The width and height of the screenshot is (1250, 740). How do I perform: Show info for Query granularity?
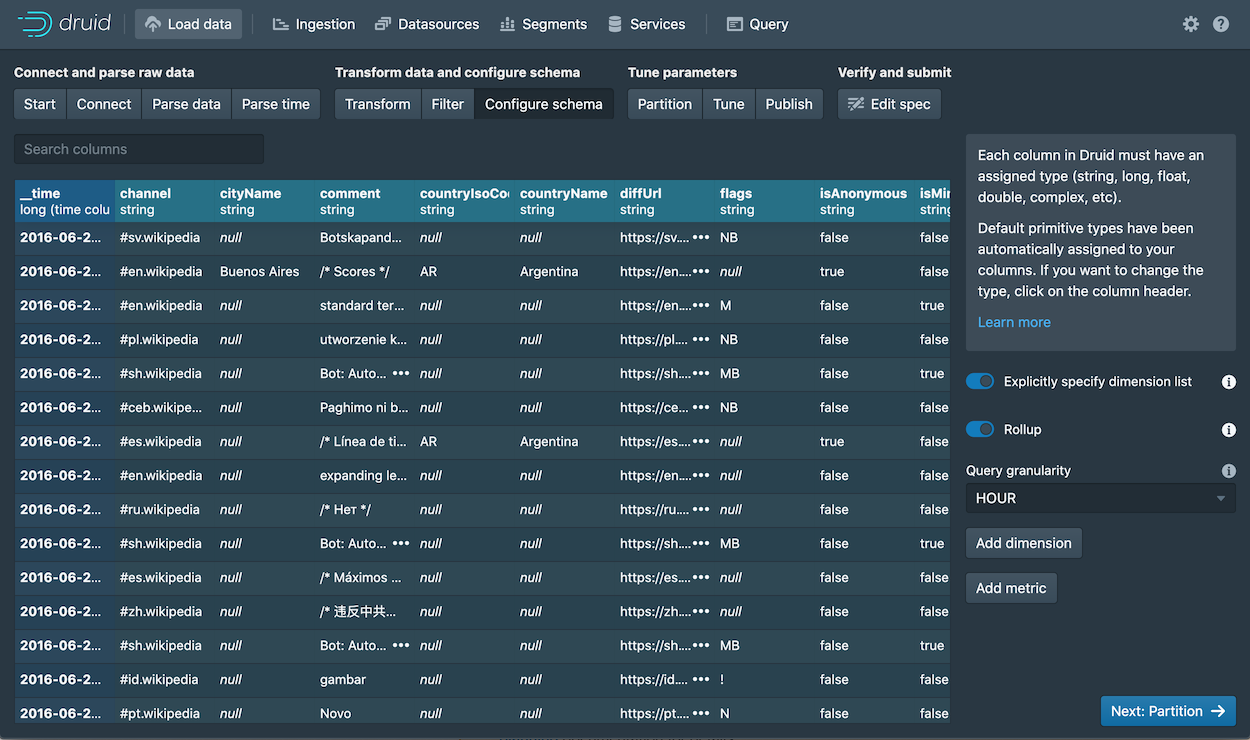pyautogui.click(x=1229, y=471)
